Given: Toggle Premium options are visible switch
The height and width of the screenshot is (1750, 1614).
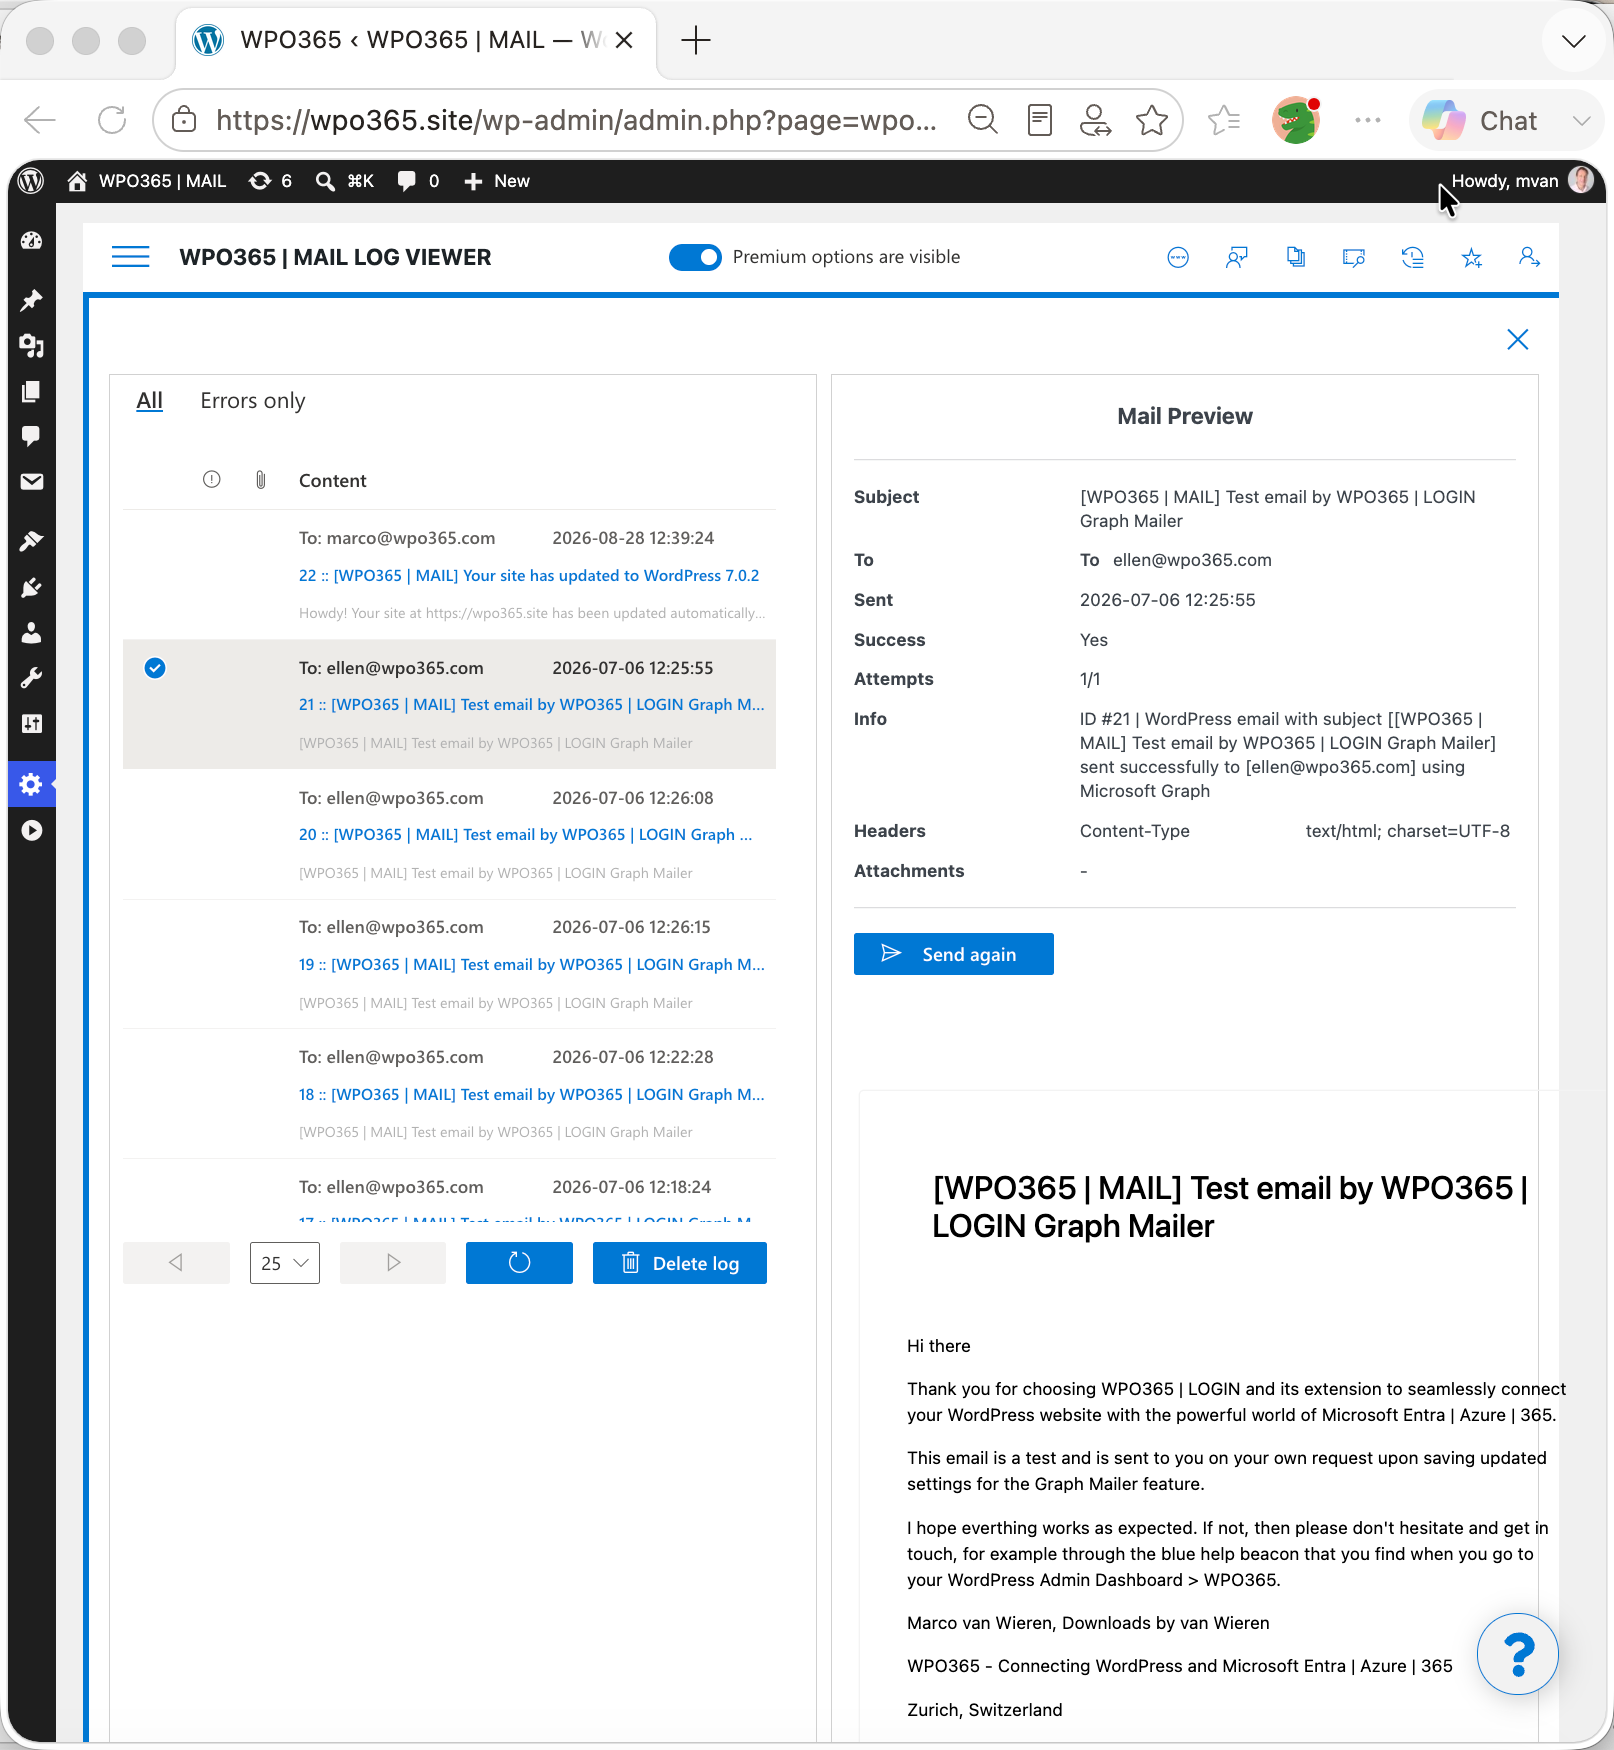Looking at the screenshot, I should tap(695, 257).
